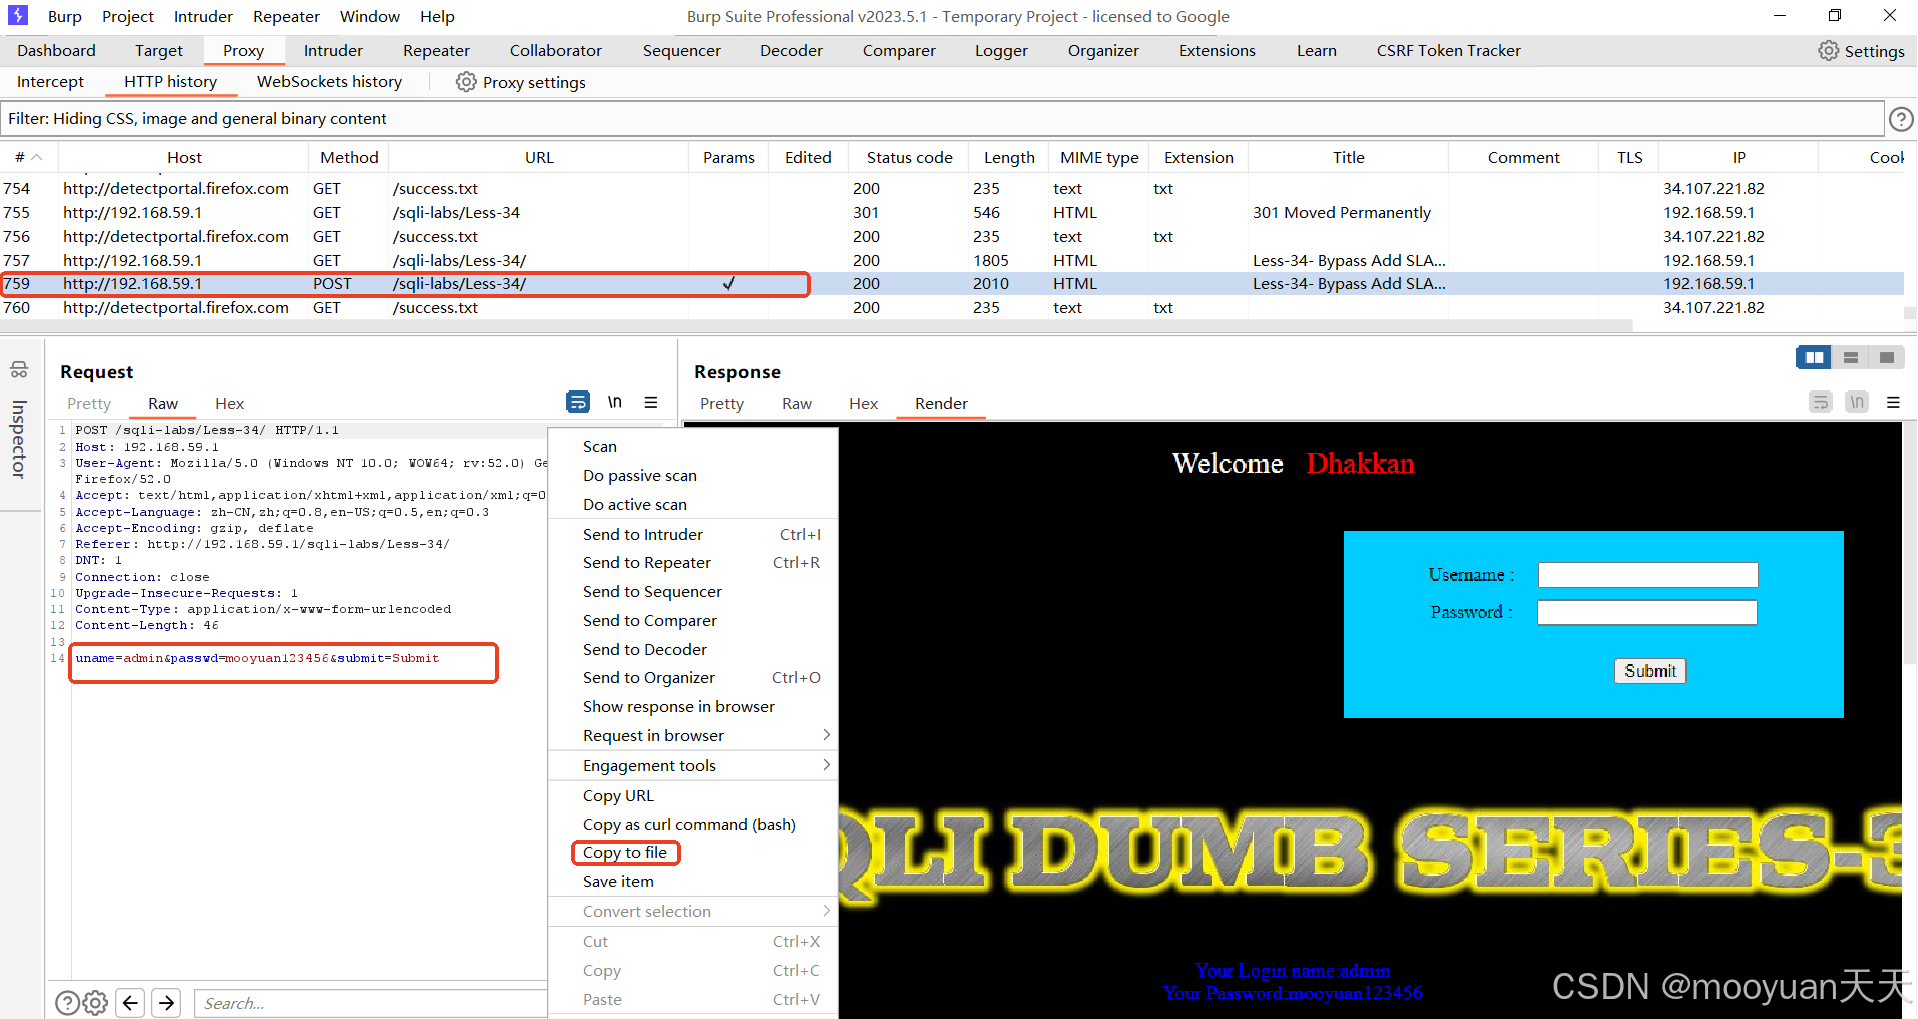Sort history by the # column

28,157
